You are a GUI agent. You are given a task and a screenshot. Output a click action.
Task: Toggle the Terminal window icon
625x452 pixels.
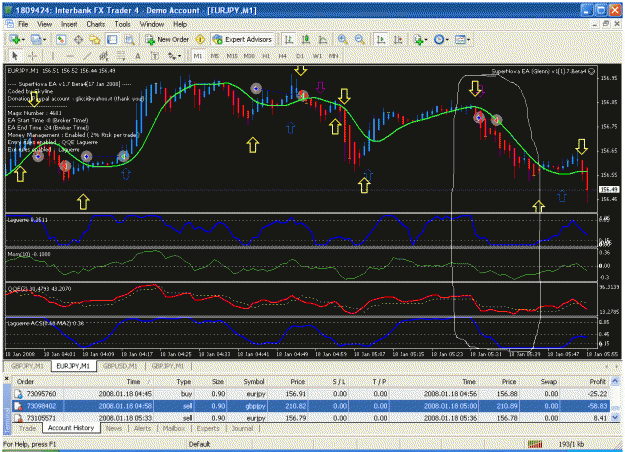112,39
